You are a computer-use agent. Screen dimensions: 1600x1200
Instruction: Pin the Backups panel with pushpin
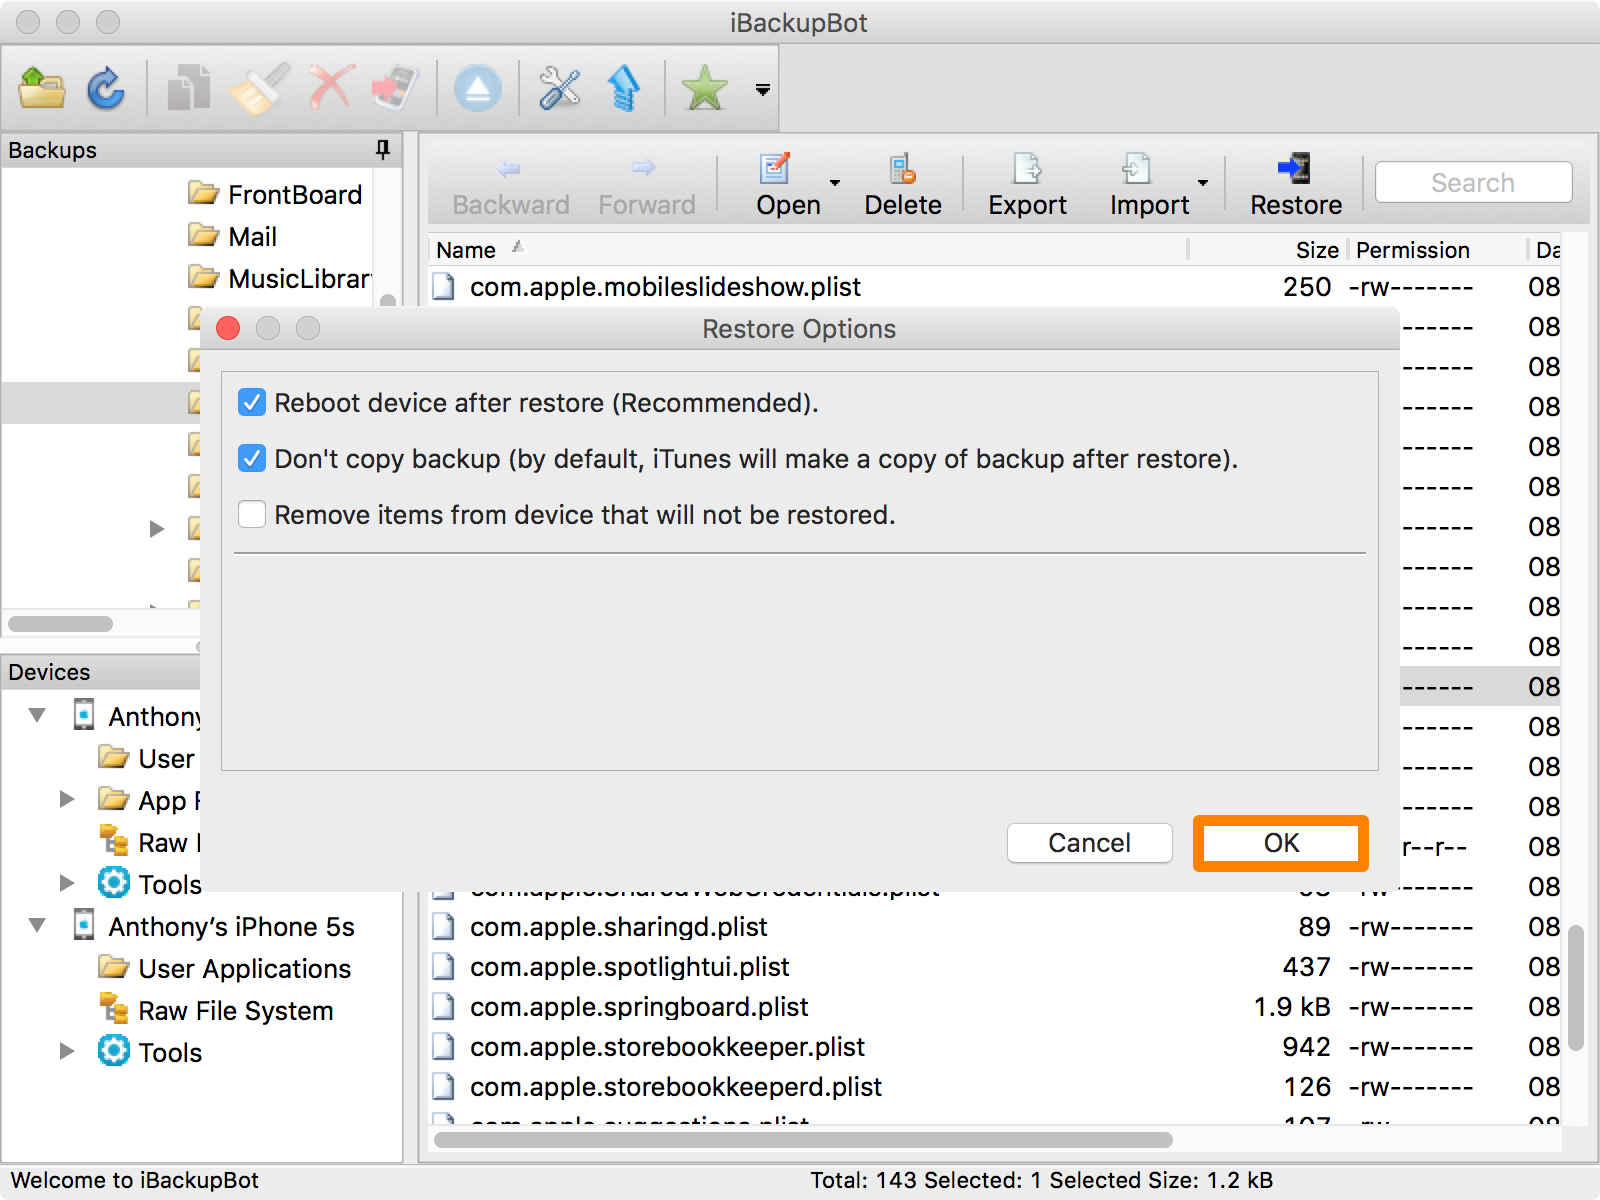click(382, 150)
